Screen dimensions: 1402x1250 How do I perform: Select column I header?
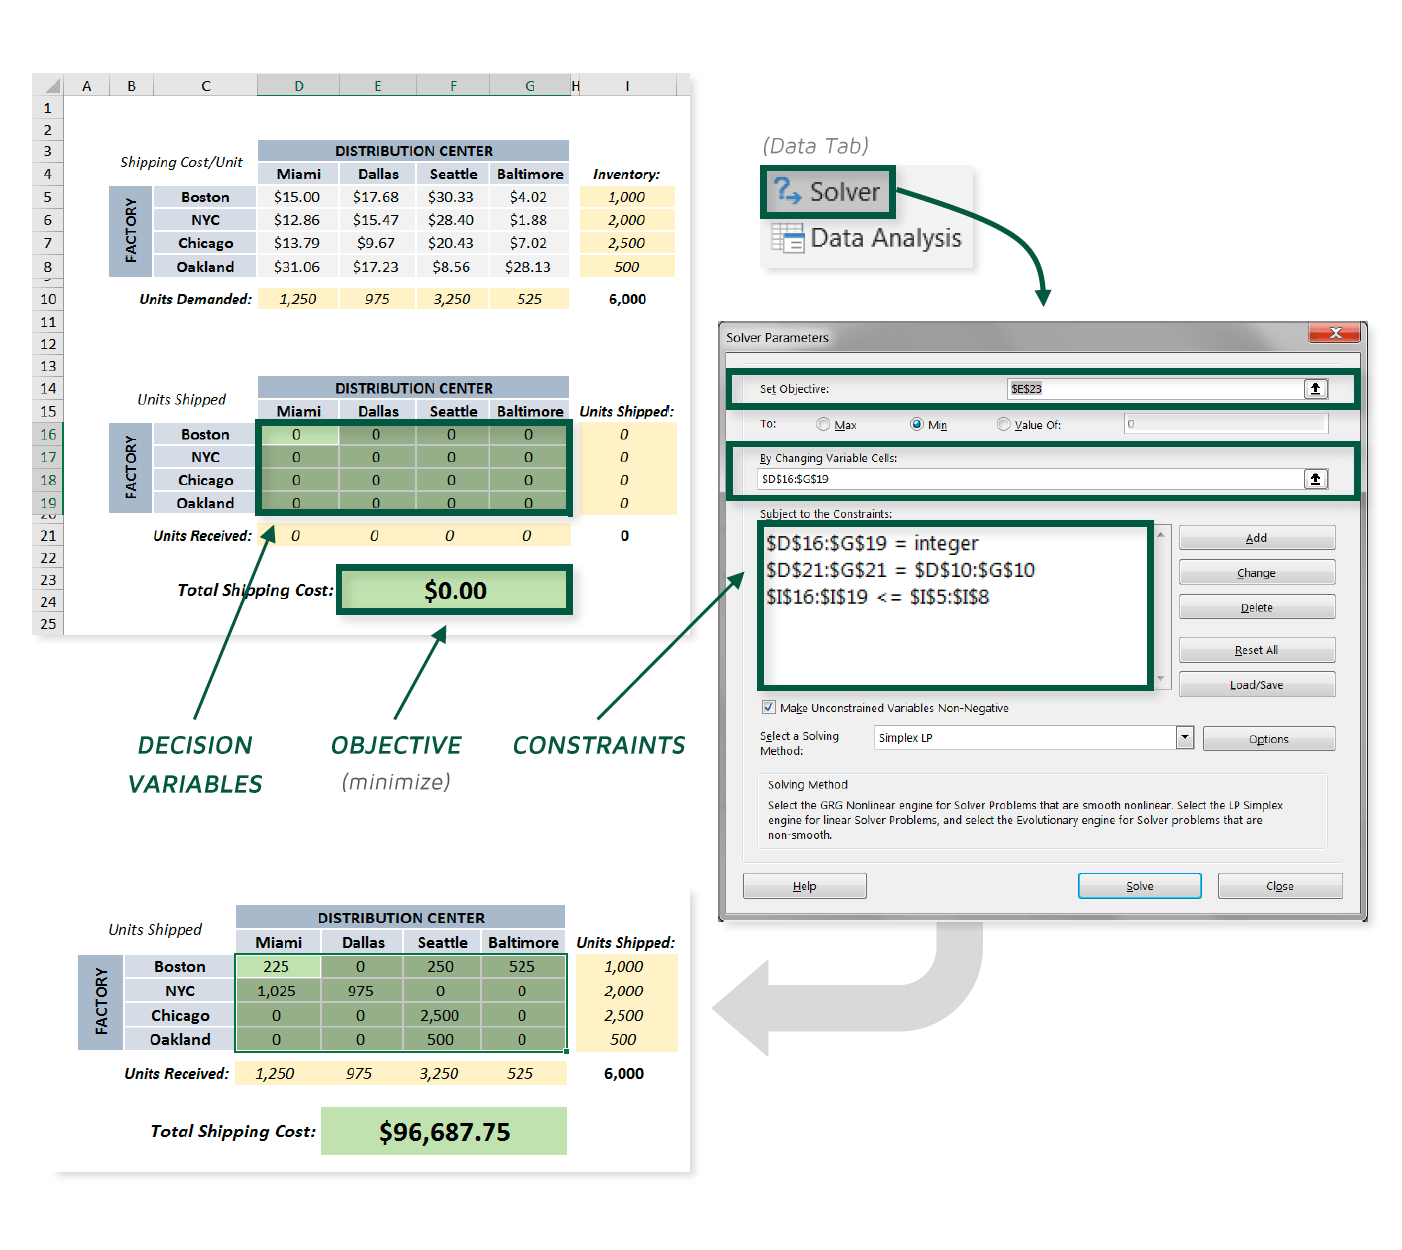tap(628, 86)
